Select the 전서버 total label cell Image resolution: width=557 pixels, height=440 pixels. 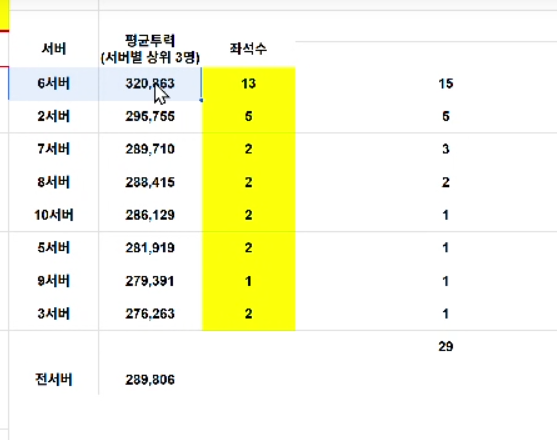(x=53, y=379)
